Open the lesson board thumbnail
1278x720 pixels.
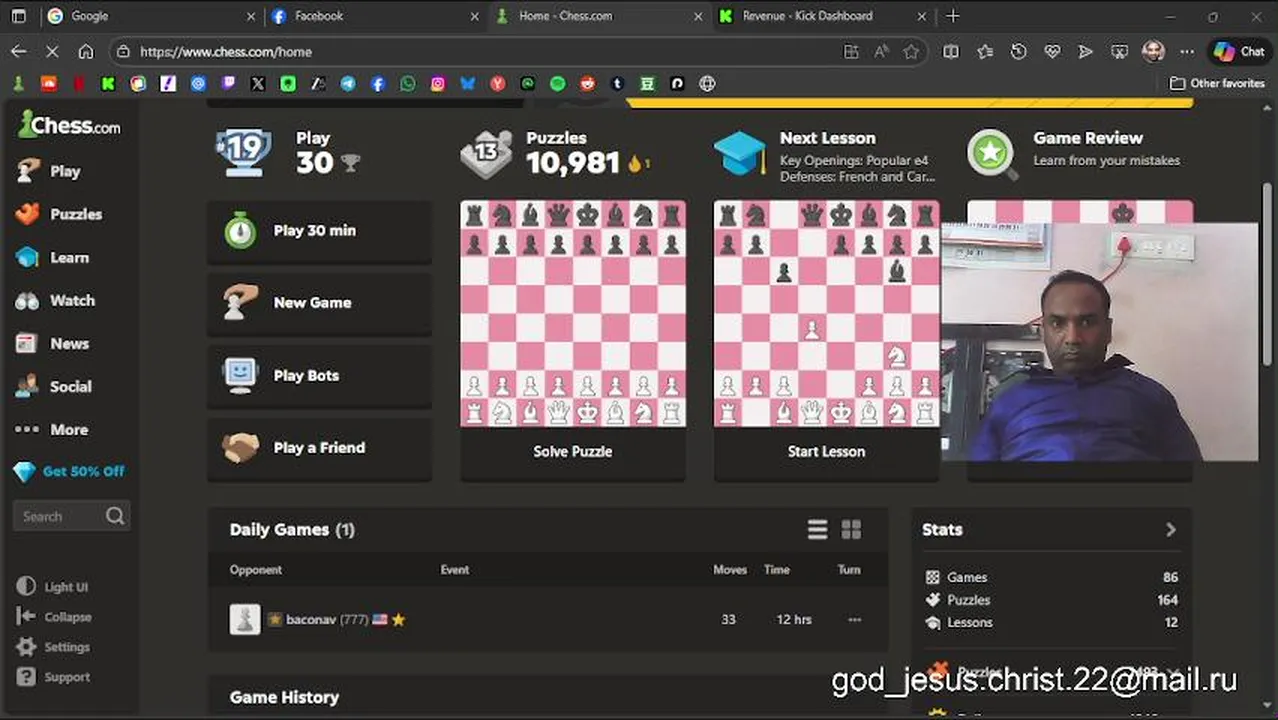(x=826, y=314)
